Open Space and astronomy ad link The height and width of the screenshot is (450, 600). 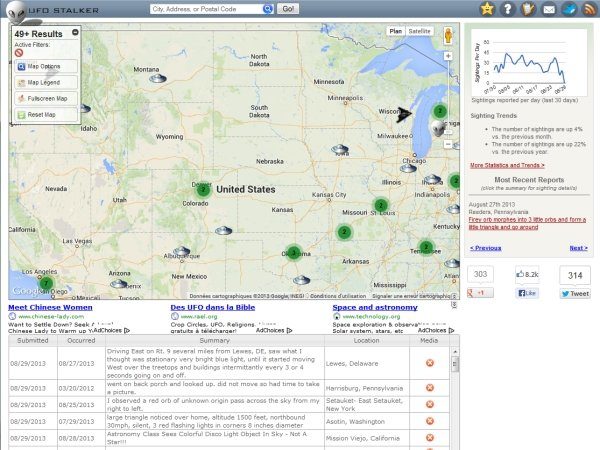(375, 307)
